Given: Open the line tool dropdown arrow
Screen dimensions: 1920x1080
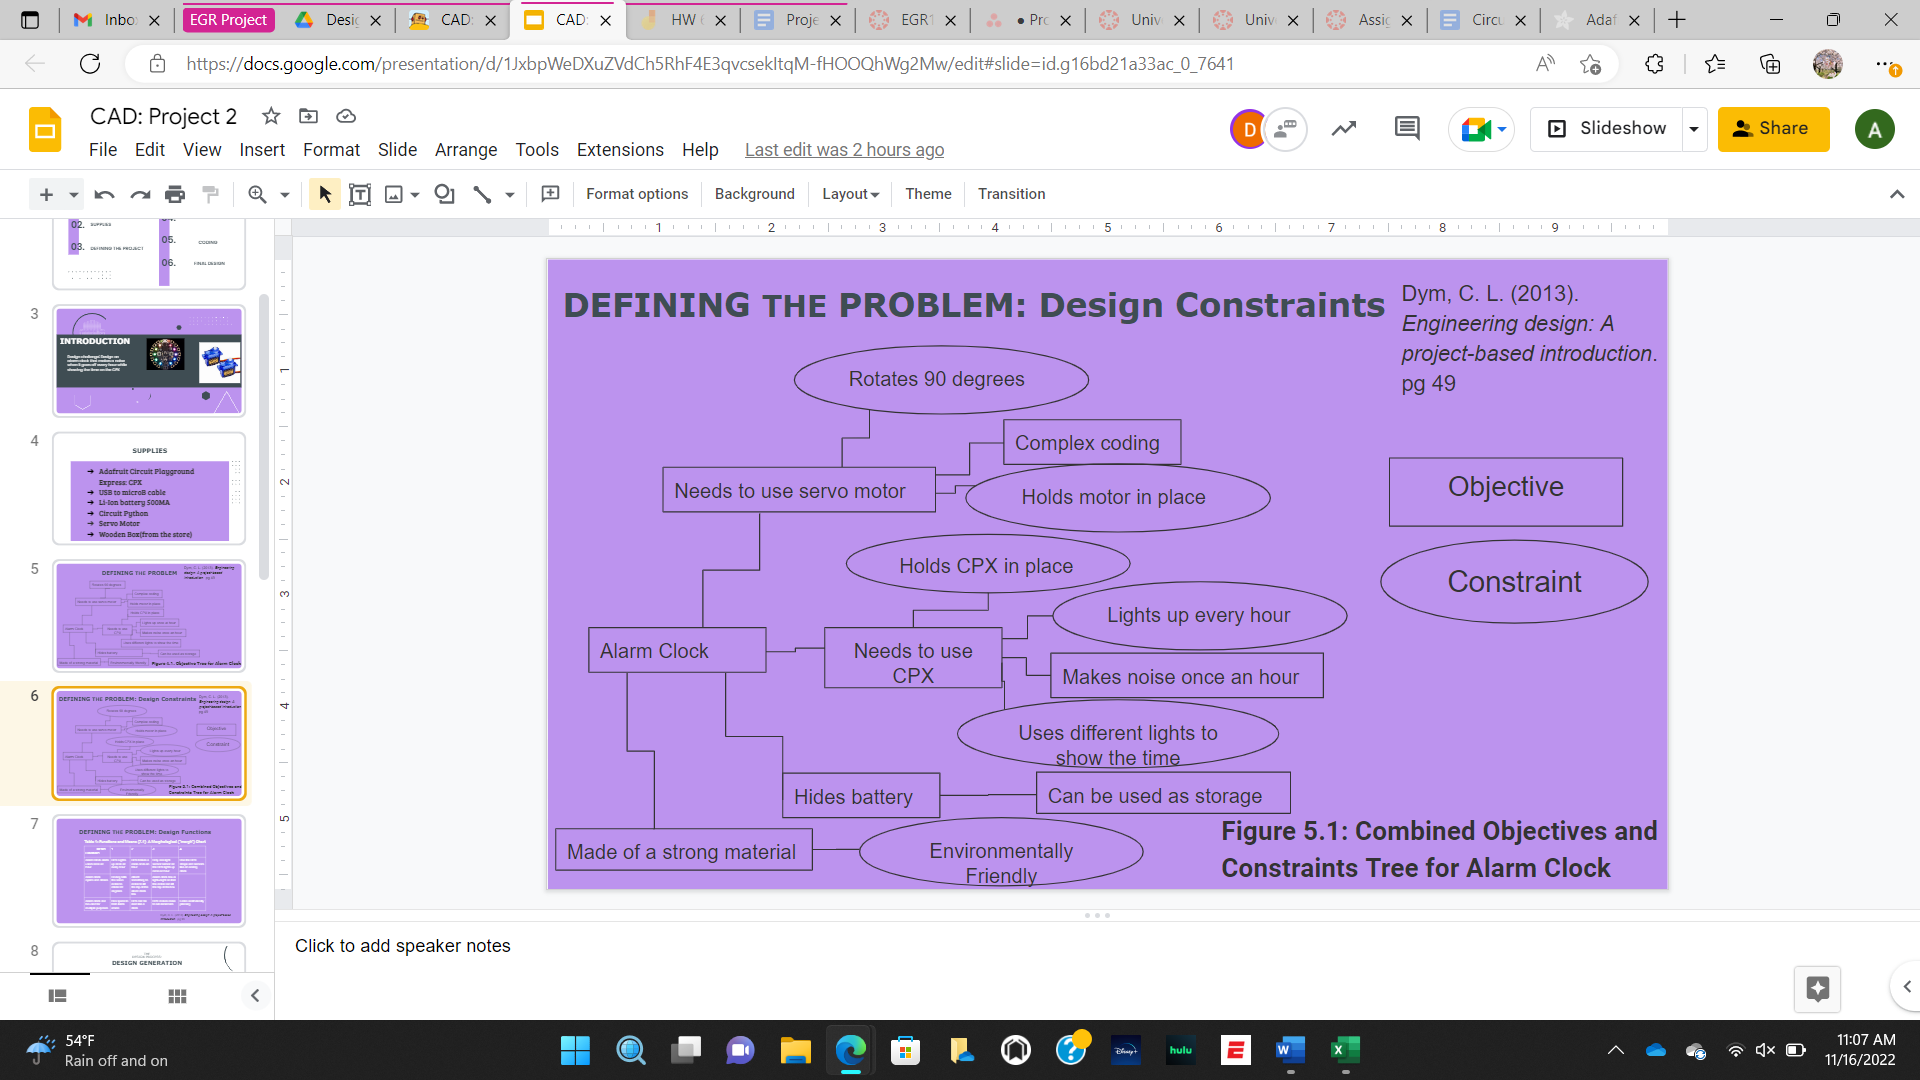Looking at the screenshot, I should click(x=508, y=194).
